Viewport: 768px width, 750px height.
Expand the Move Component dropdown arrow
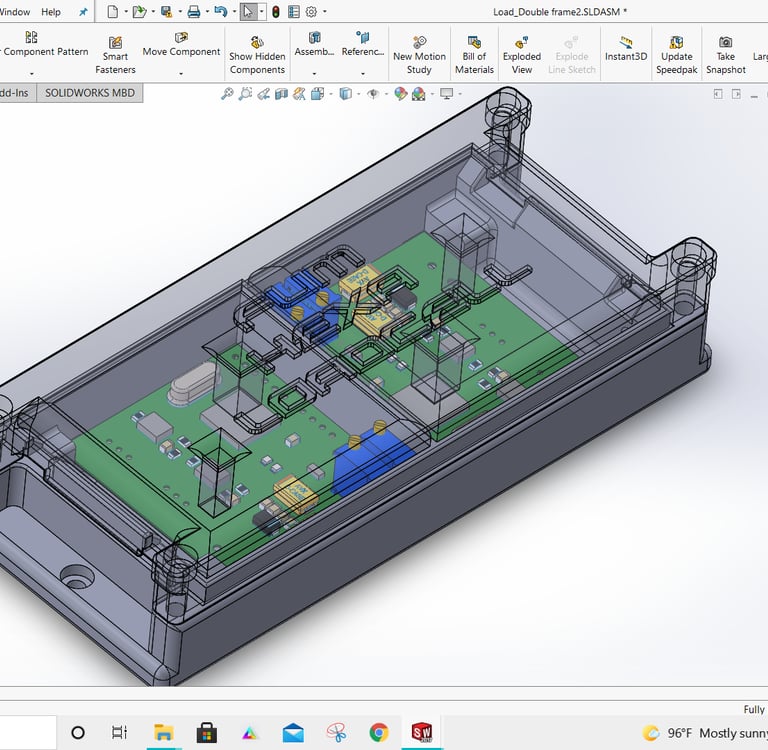[181, 72]
